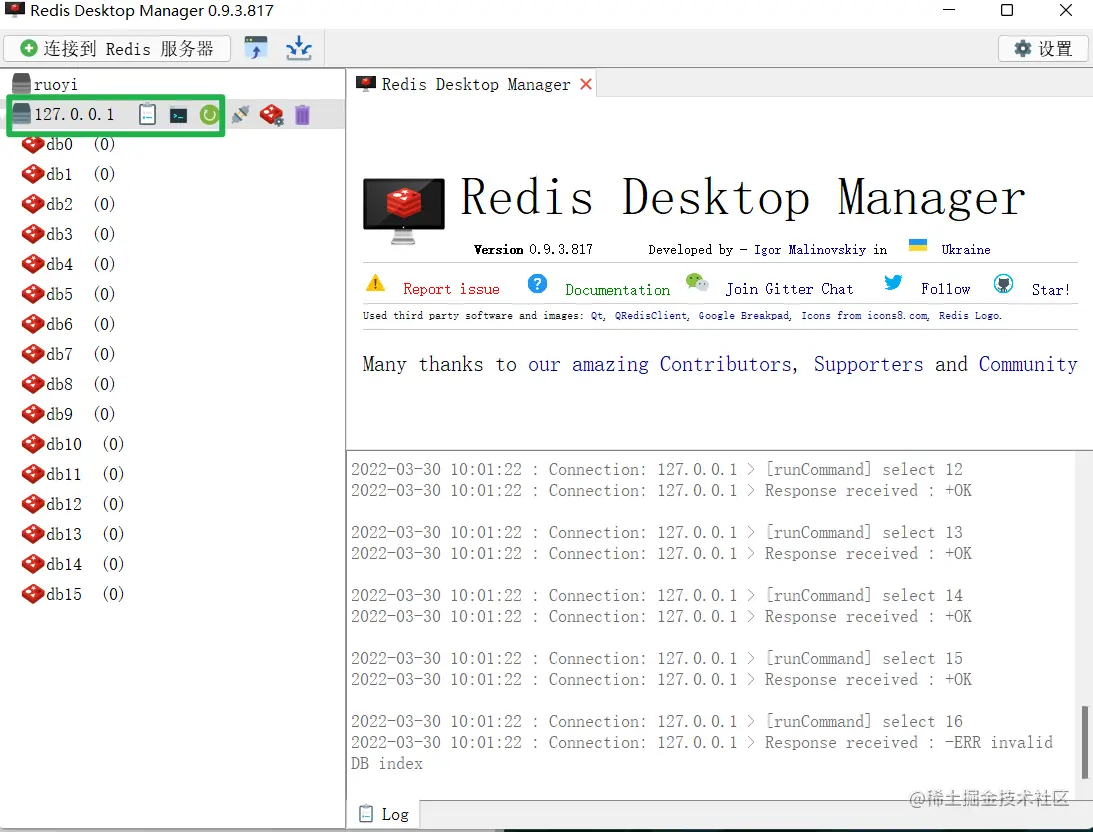Viewport: 1093px width, 832px height.
Task: Click the purple trash delete connection icon
Action: tap(302, 114)
